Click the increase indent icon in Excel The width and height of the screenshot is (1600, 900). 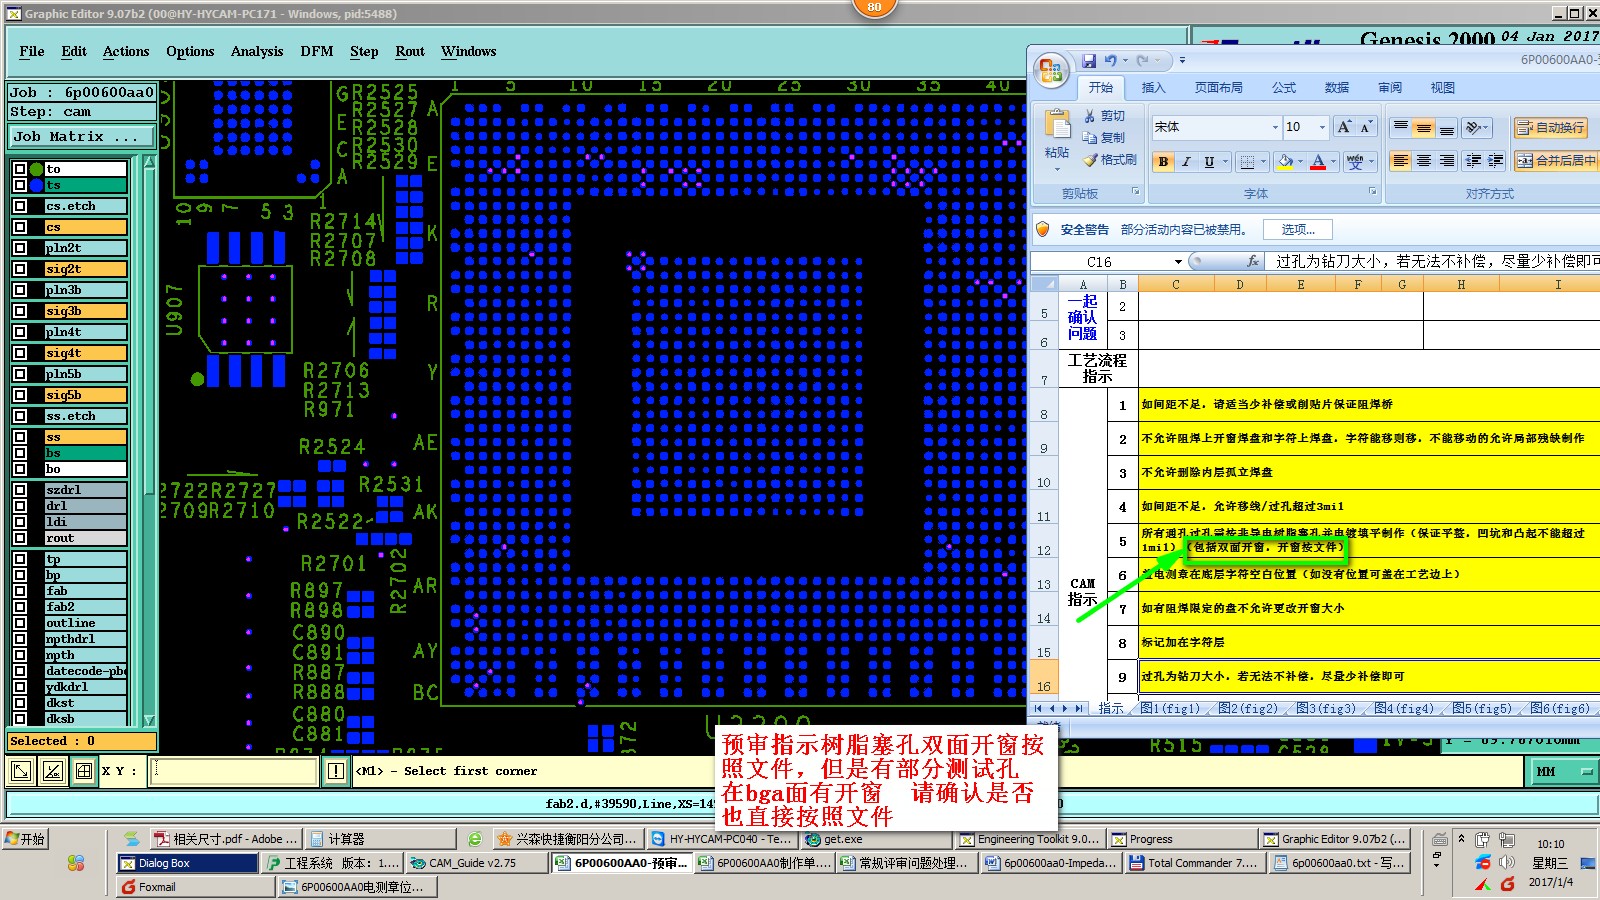point(1496,161)
